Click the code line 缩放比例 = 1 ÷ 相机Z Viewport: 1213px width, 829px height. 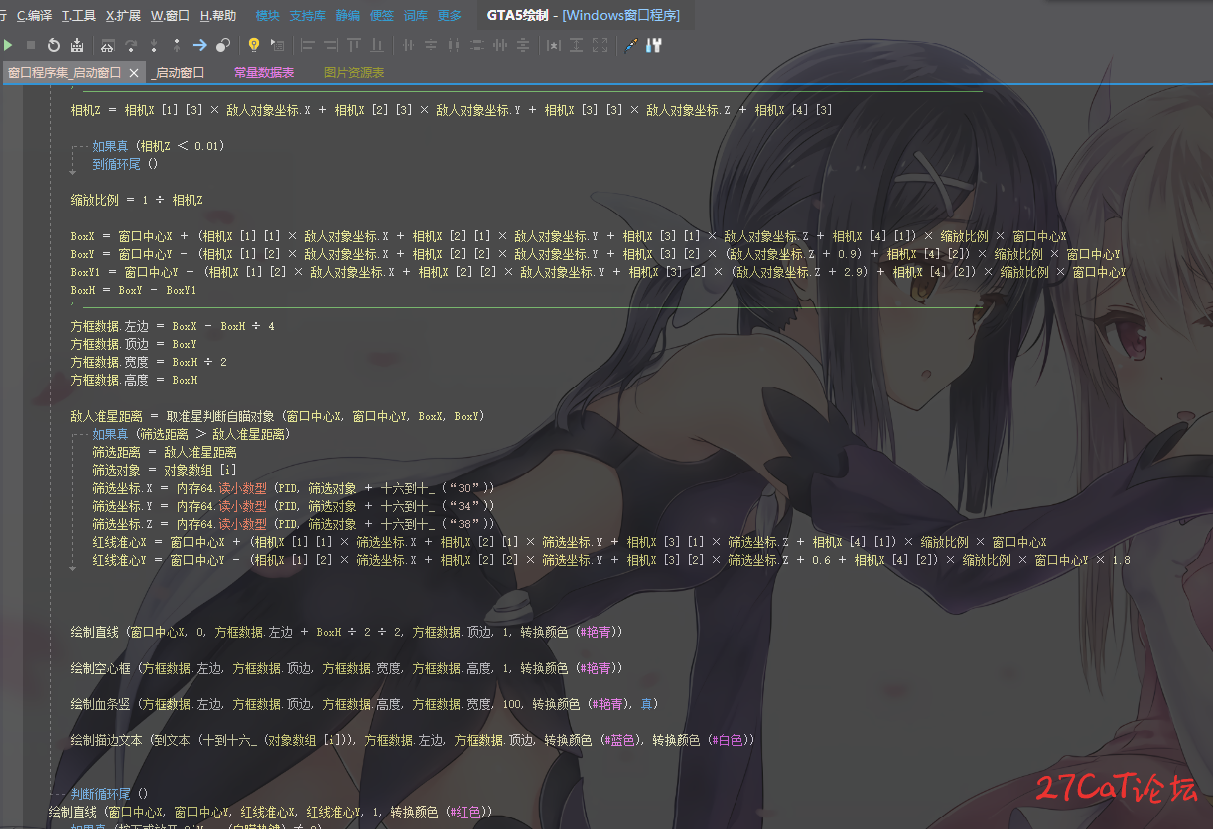137,200
